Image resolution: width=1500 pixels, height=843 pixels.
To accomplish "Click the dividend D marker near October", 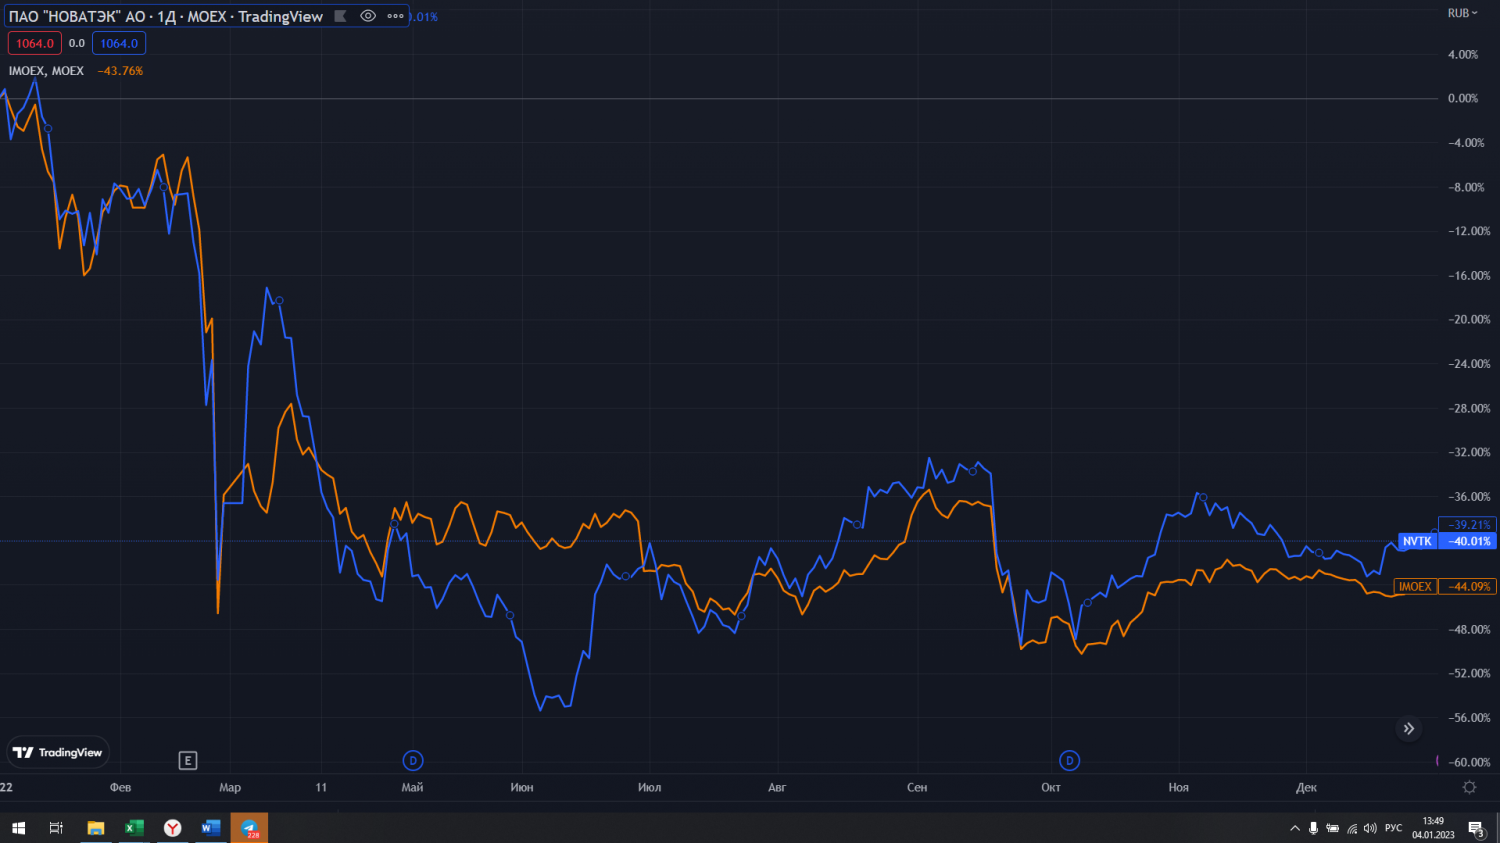I will [x=1069, y=761].
